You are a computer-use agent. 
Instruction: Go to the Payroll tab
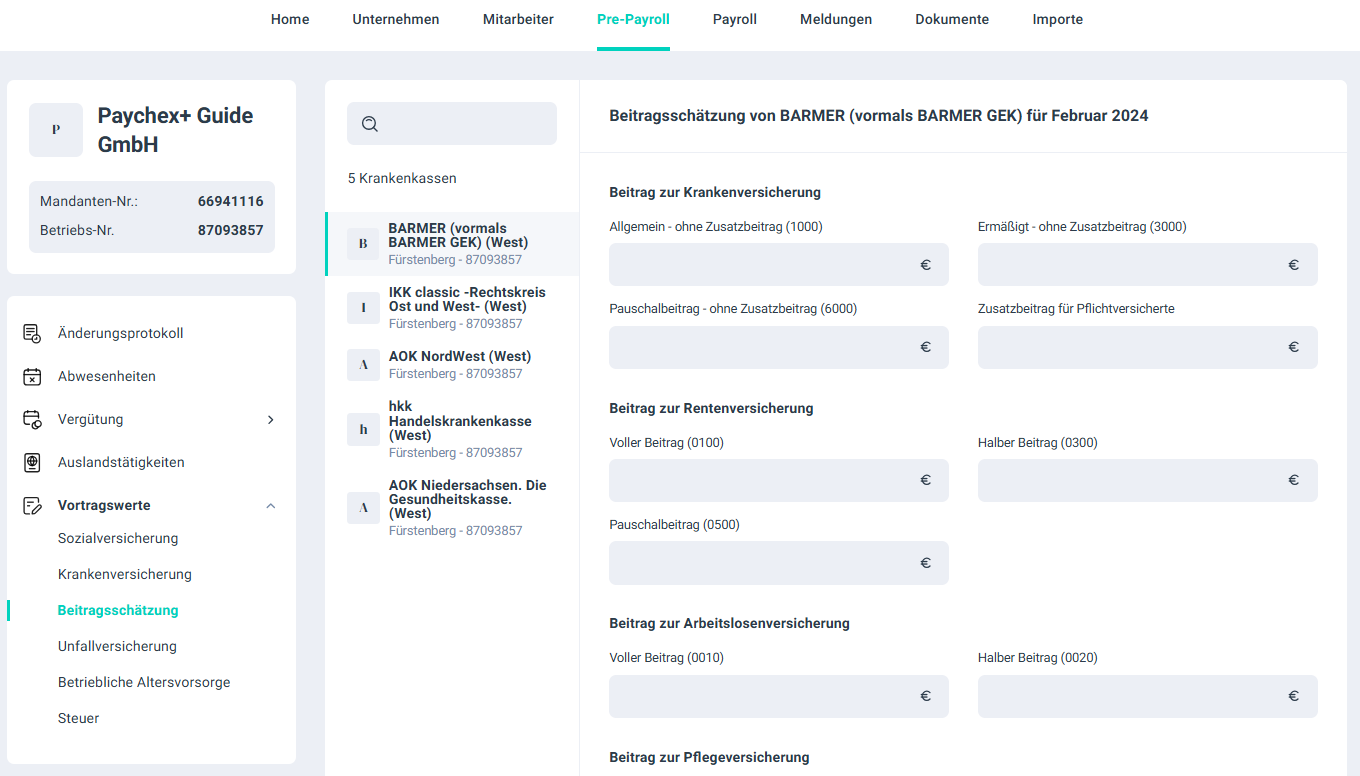[x=735, y=19]
